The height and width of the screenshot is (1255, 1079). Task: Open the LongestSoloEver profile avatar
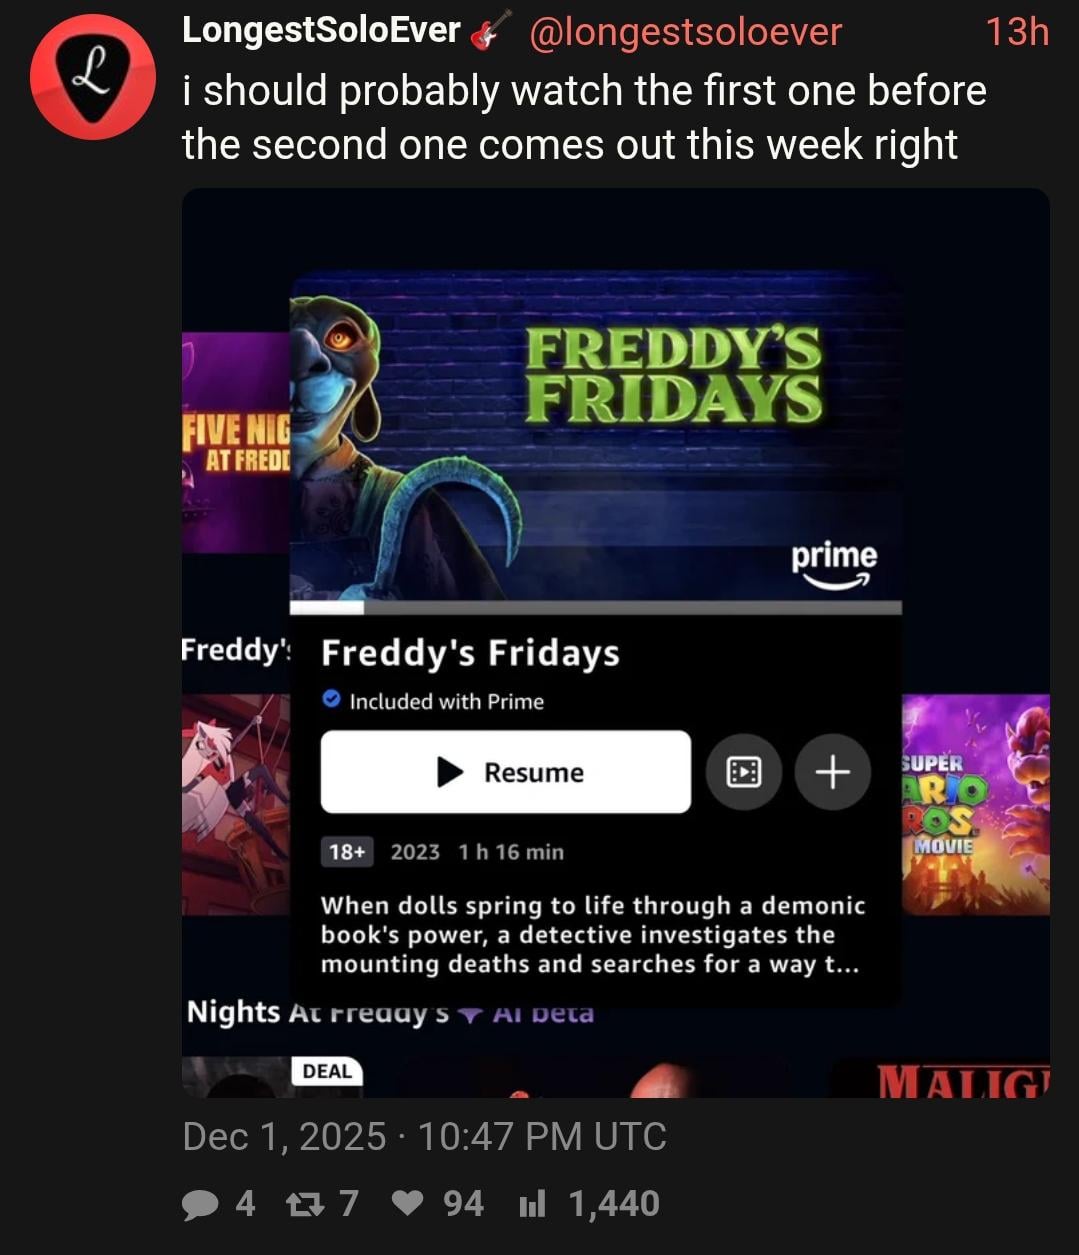point(93,77)
